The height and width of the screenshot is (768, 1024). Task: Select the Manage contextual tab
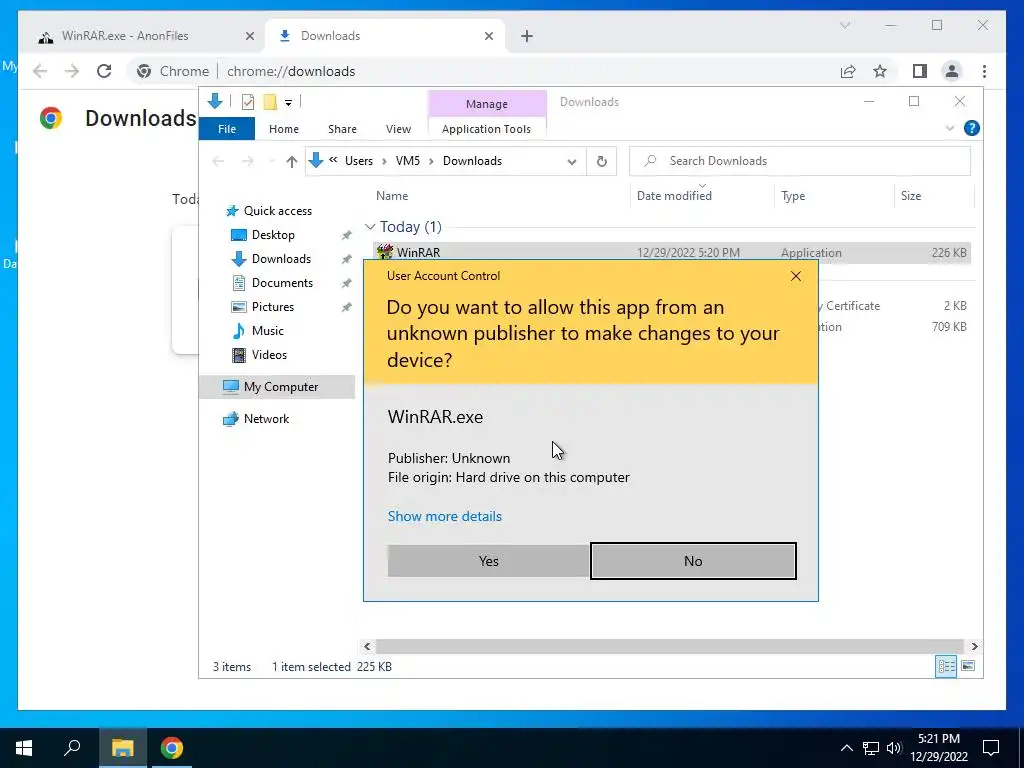[x=487, y=104]
